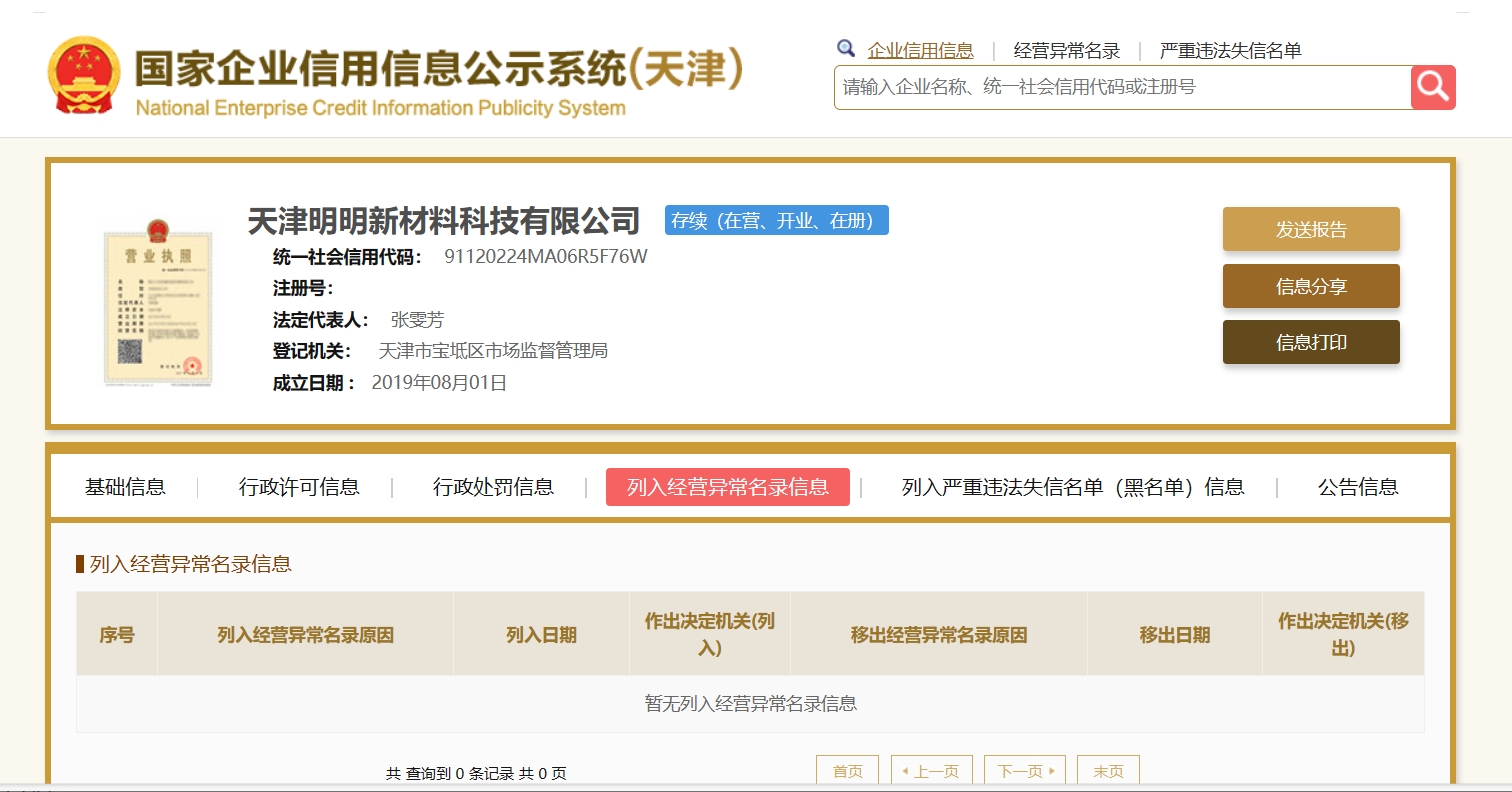1512x792 pixels.
Task: Click the 移出经营异常名录原因 column header
Action: tap(939, 634)
